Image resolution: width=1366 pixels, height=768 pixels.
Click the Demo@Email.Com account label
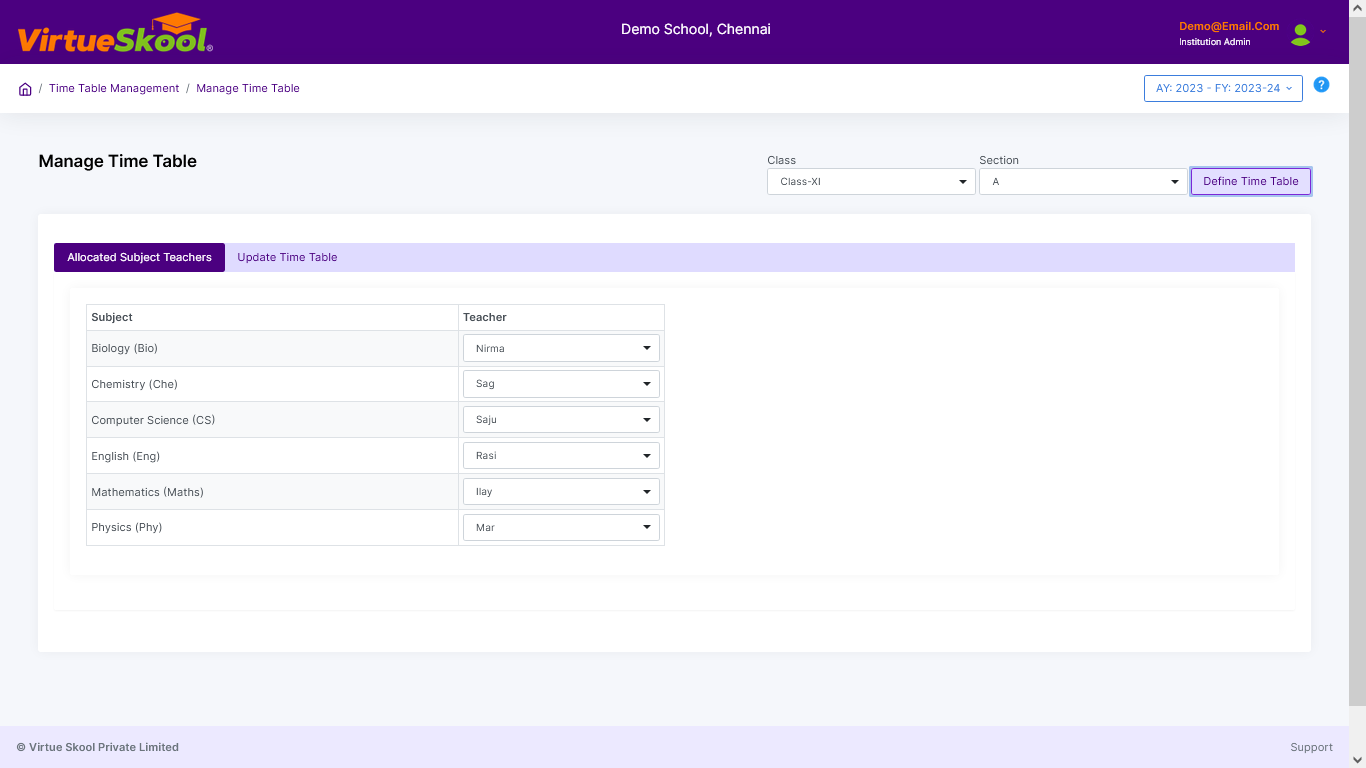pos(1229,26)
